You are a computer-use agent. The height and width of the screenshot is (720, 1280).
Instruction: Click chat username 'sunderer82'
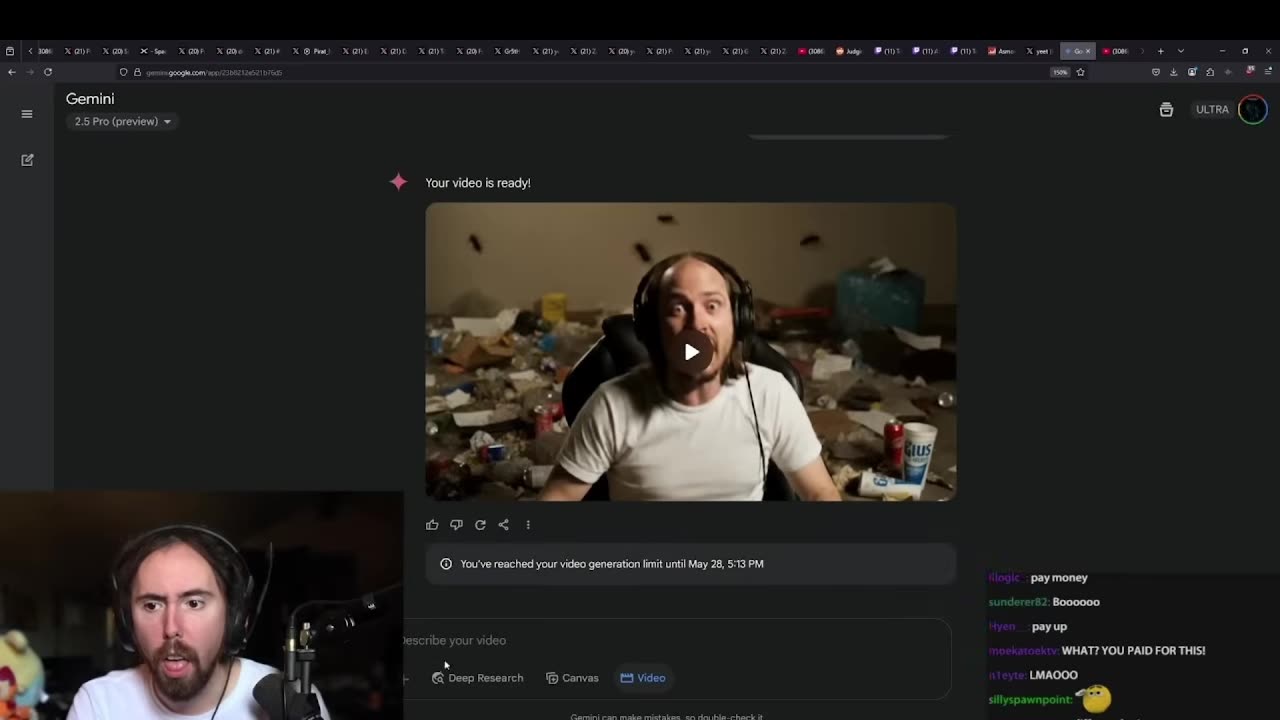click(x=1019, y=602)
